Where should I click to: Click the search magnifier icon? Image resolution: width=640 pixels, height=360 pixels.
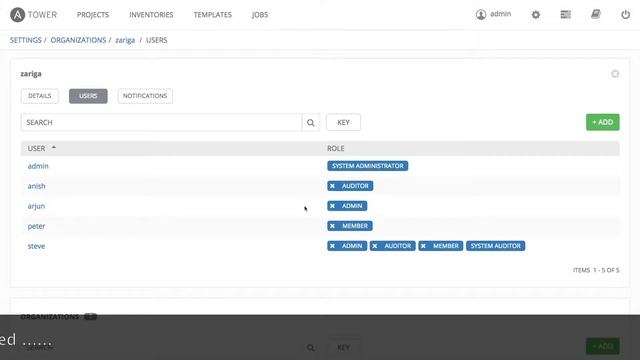[311, 122]
